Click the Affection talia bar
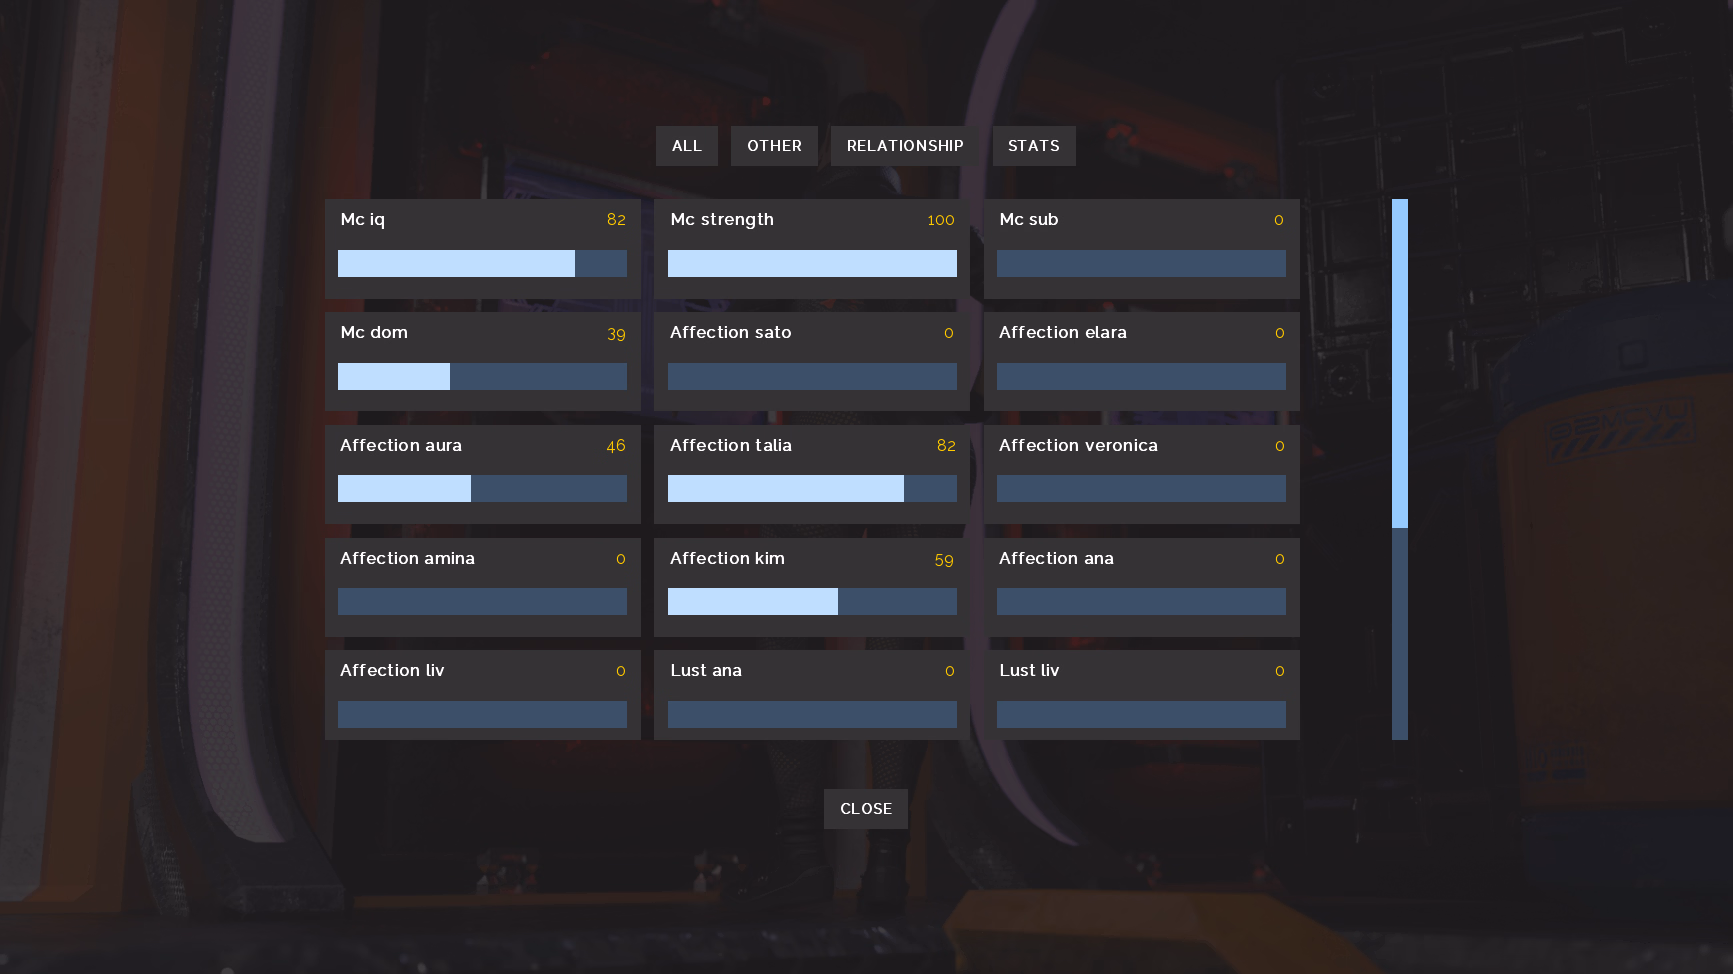 pyautogui.click(x=811, y=489)
